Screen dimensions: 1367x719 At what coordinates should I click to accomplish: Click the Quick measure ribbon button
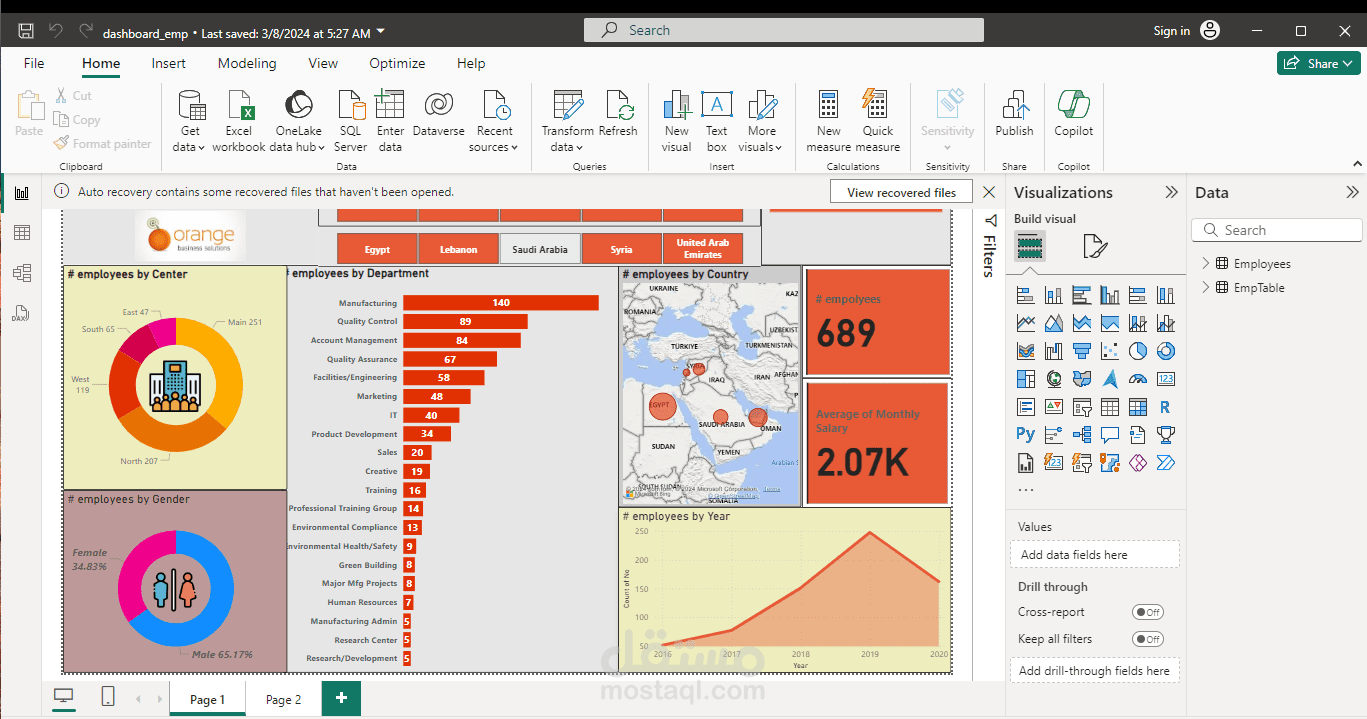pyautogui.click(x=877, y=121)
